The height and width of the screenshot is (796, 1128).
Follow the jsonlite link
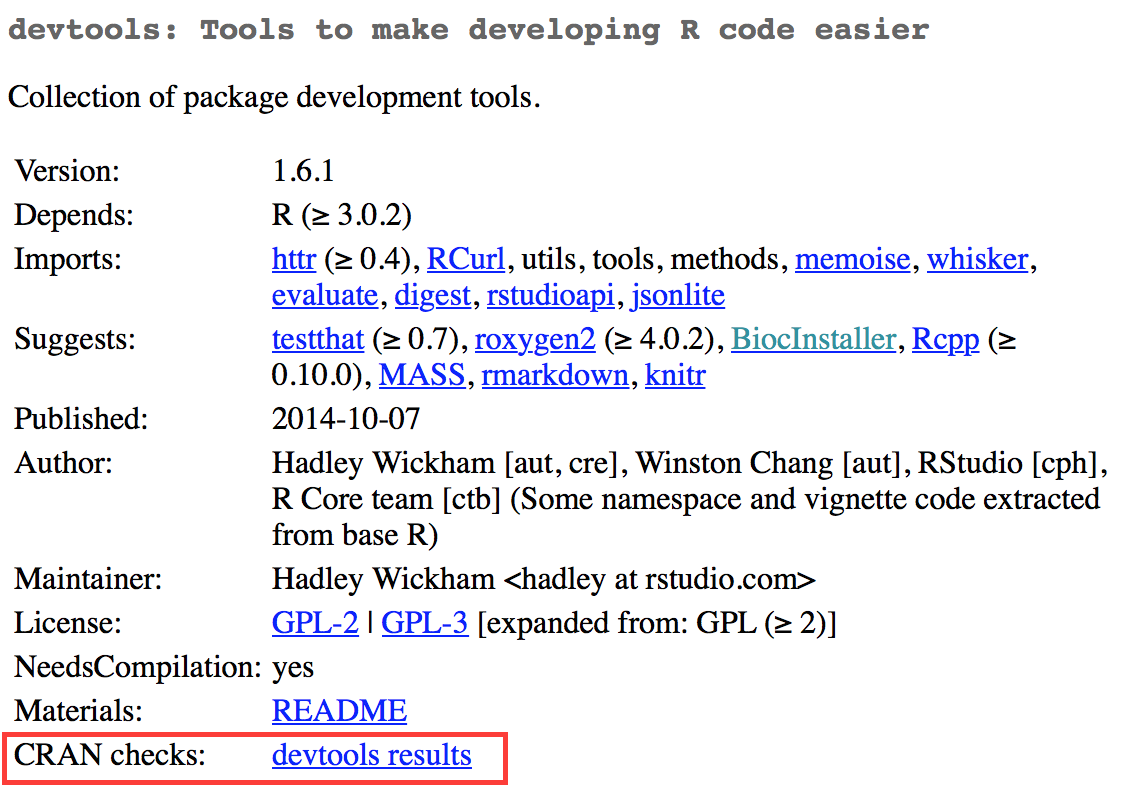pyautogui.click(x=678, y=295)
